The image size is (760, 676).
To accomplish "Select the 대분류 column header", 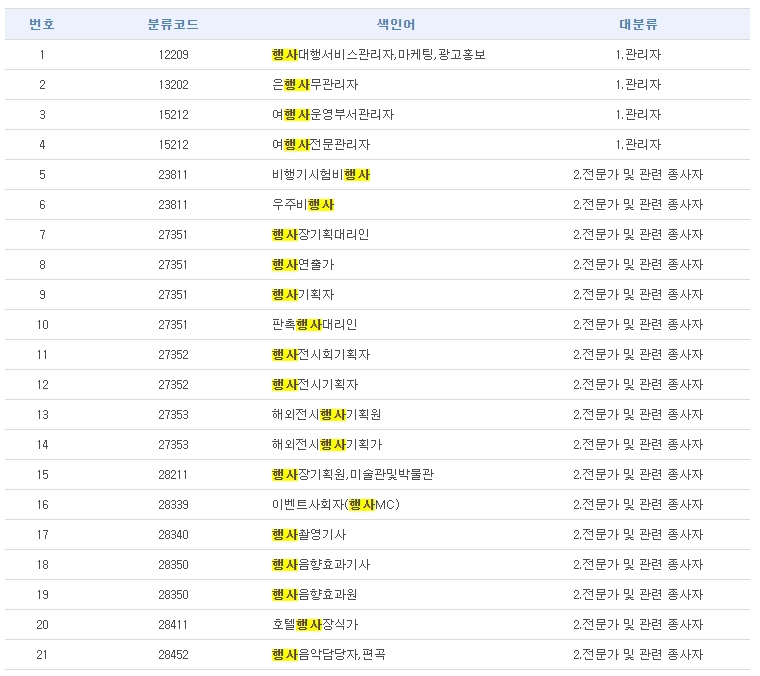I will click(x=638, y=24).
